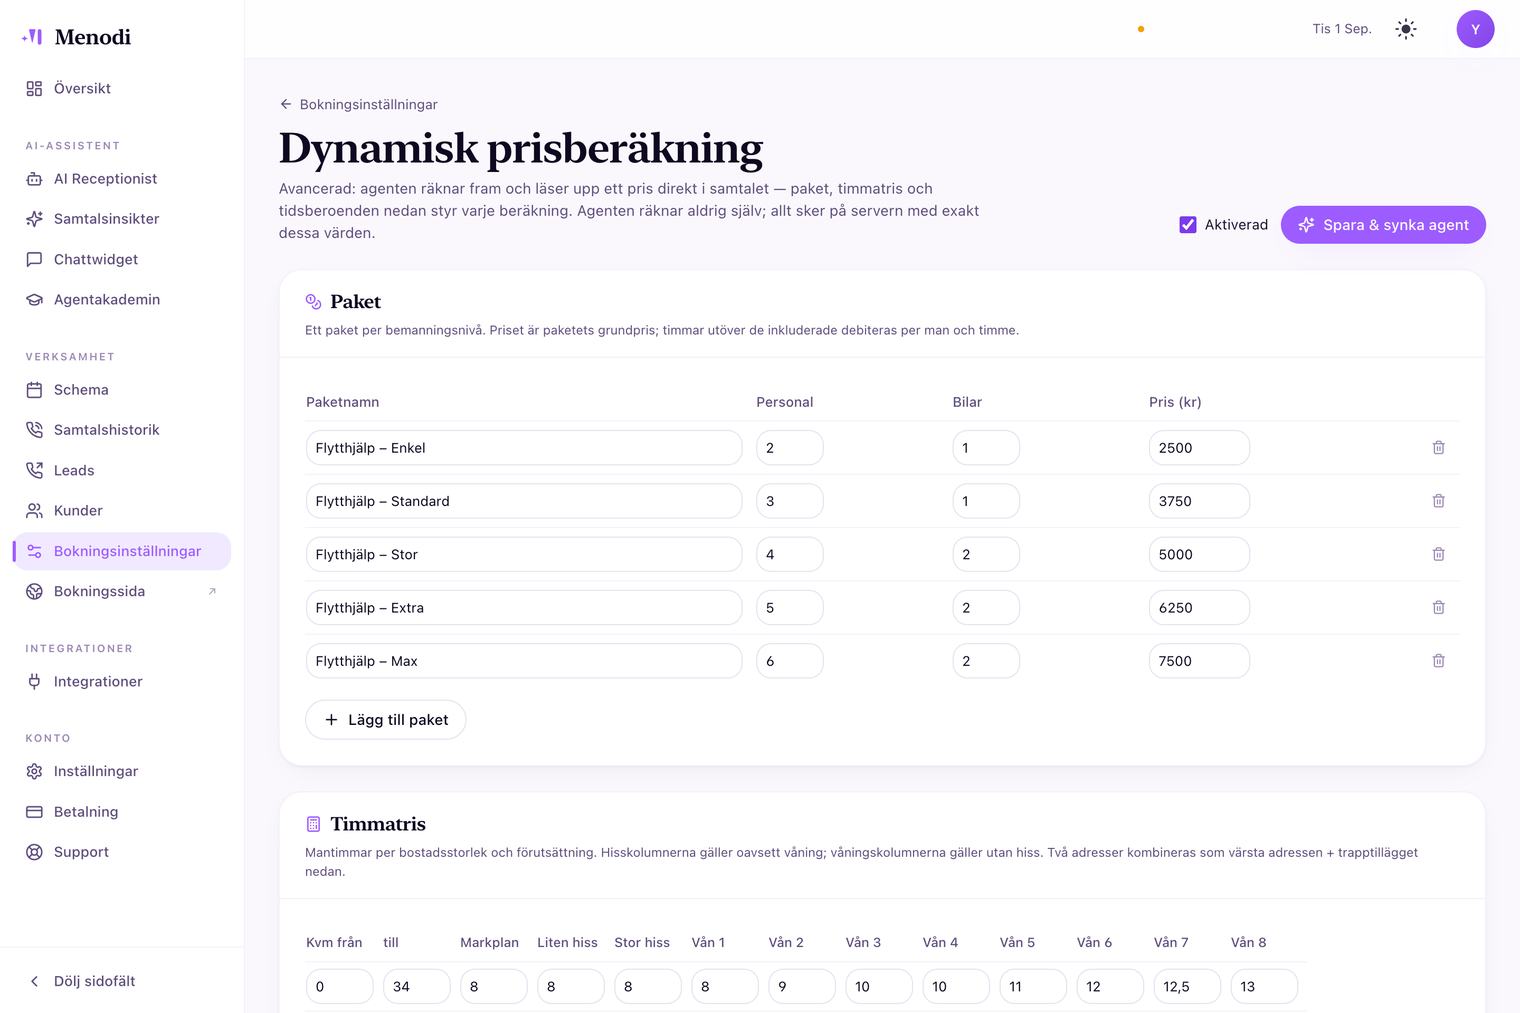The image size is (1520, 1013).
Task: Remove the Flytthjälp – Max package row
Action: click(1438, 661)
